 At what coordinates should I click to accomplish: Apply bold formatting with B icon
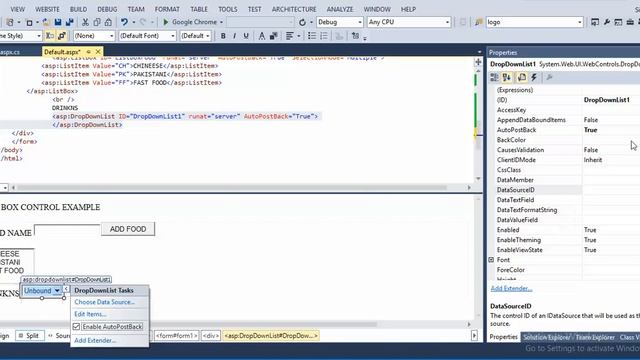(x=223, y=36)
